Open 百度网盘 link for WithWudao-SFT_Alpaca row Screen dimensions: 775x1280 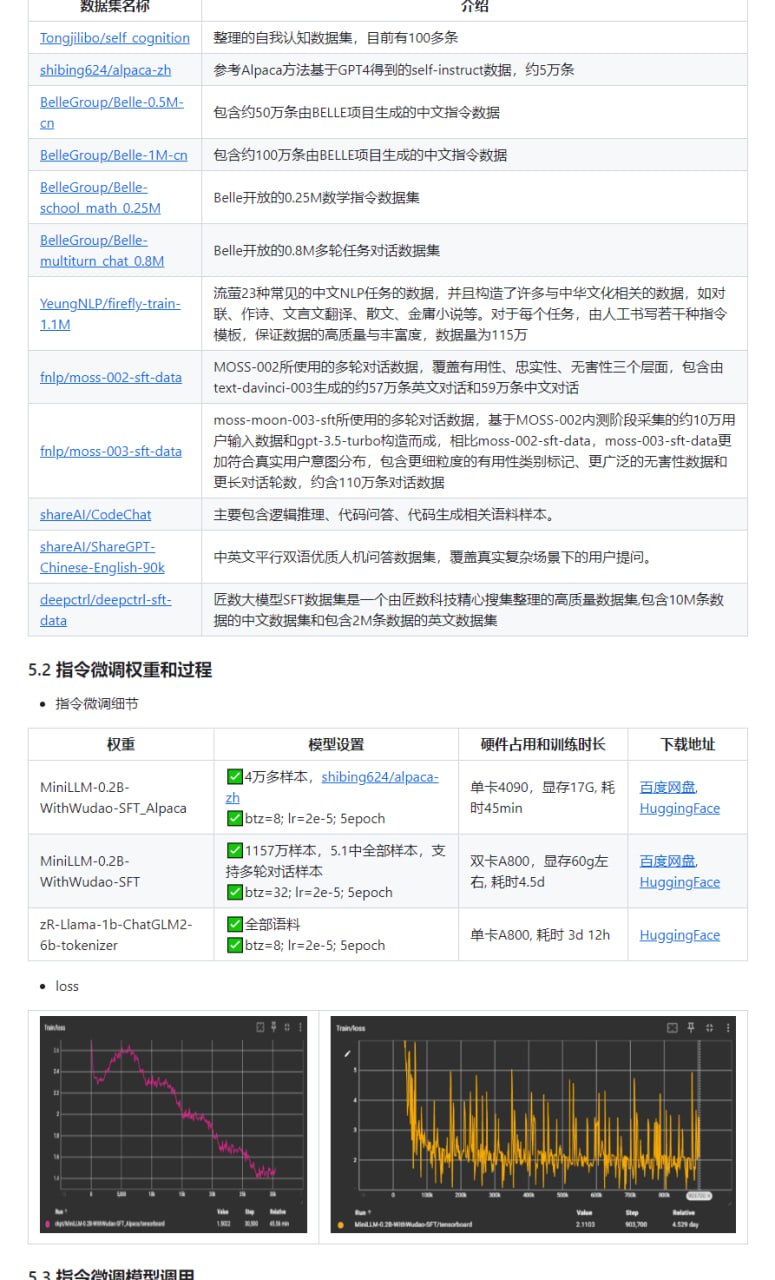[668, 787]
